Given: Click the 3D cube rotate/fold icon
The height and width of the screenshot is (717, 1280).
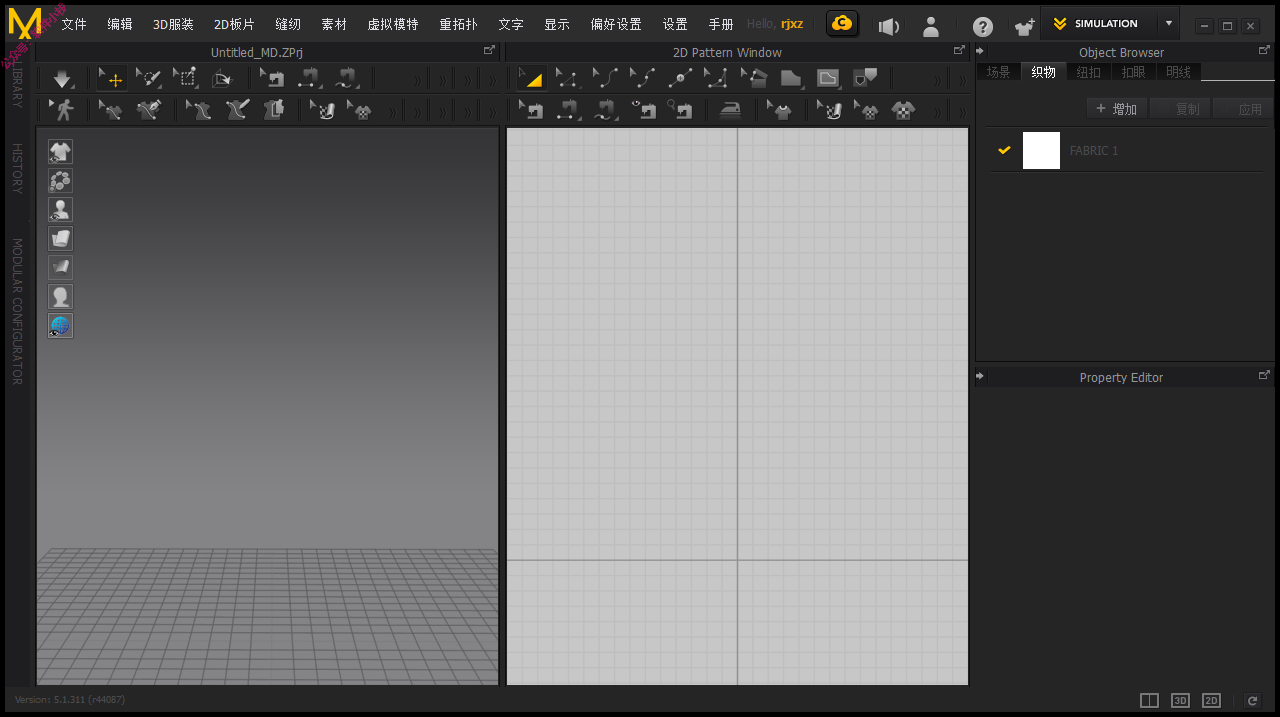Looking at the screenshot, I should pos(222,79).
